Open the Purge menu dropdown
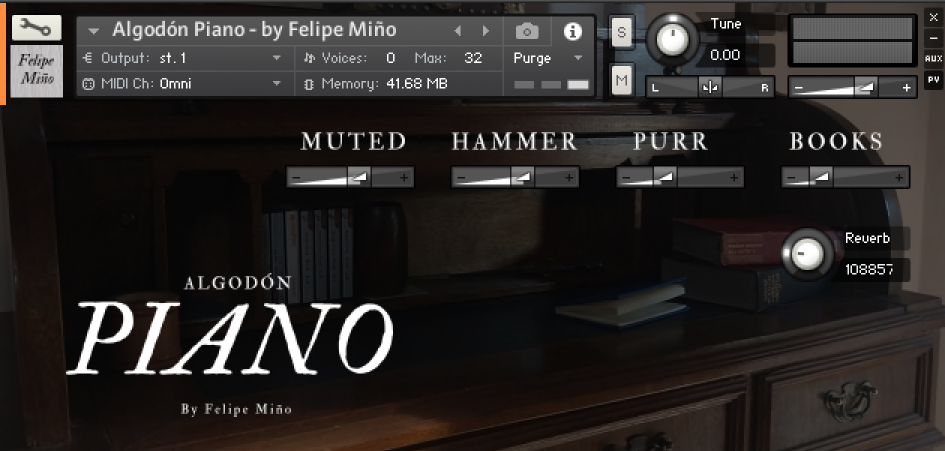The image size is (945, 451). click(548, 58)
